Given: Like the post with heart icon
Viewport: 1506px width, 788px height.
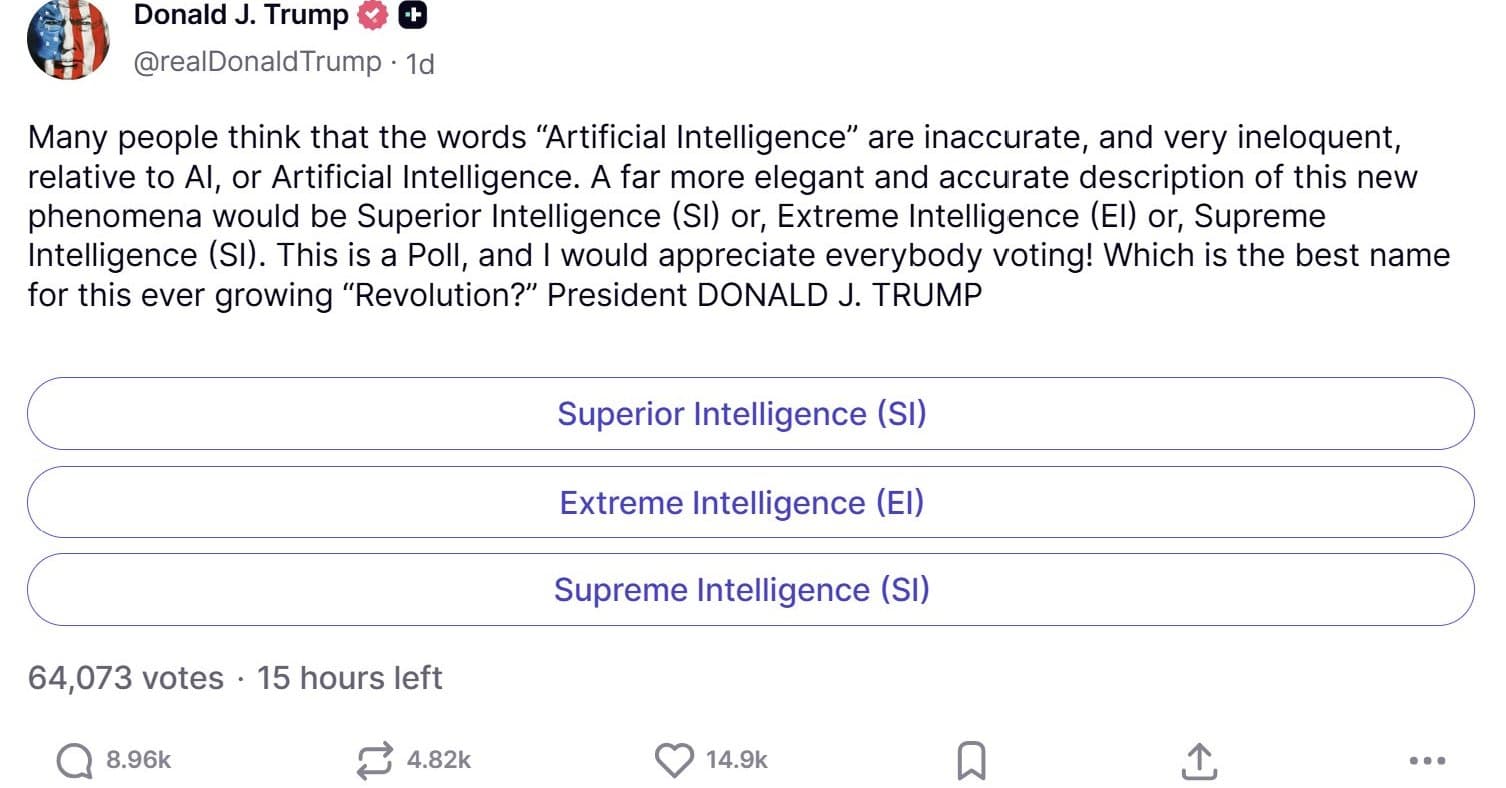Looking at the screenshot, I should click(674, 761).
